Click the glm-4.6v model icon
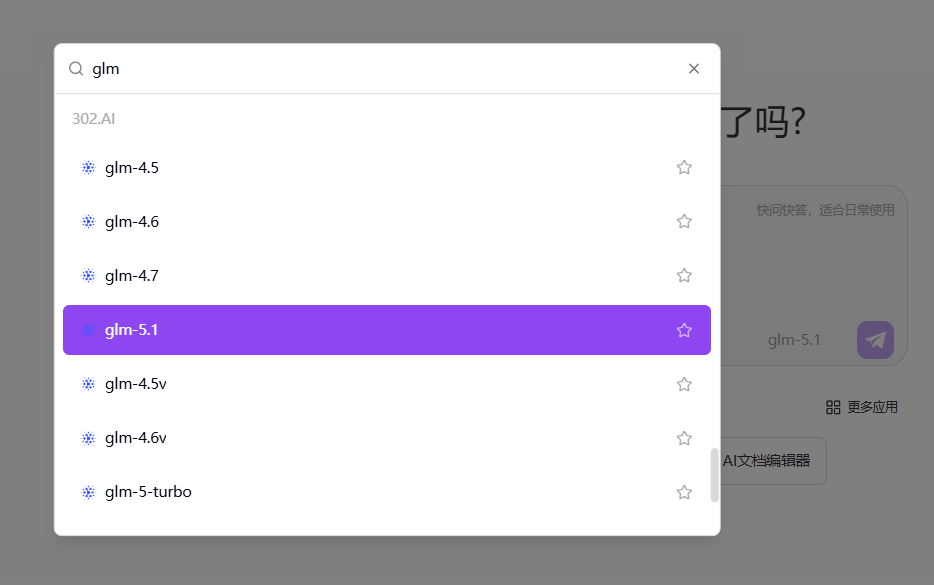934x585 pixels. pos(88,438)
